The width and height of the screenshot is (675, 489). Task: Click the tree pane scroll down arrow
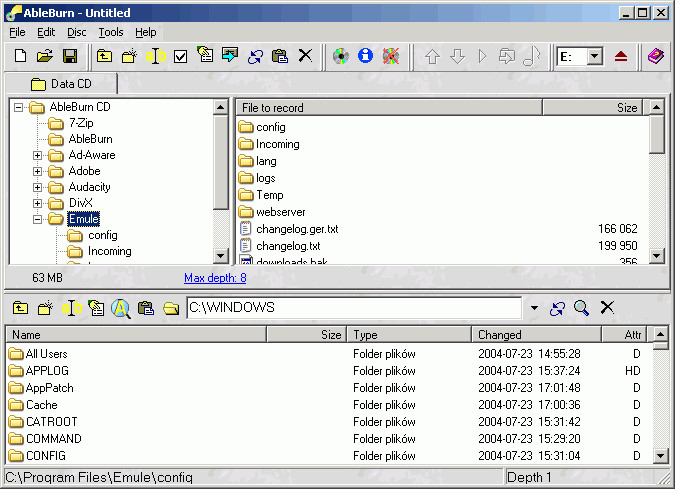(x=220, y=256)
